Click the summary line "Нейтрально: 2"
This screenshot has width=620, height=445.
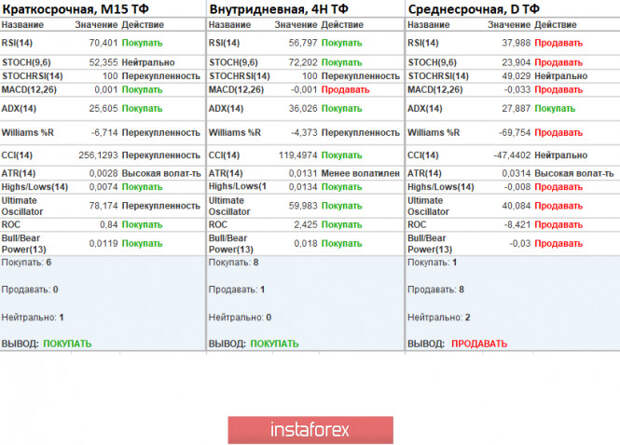pyautogui.click(x=439, y=317)
